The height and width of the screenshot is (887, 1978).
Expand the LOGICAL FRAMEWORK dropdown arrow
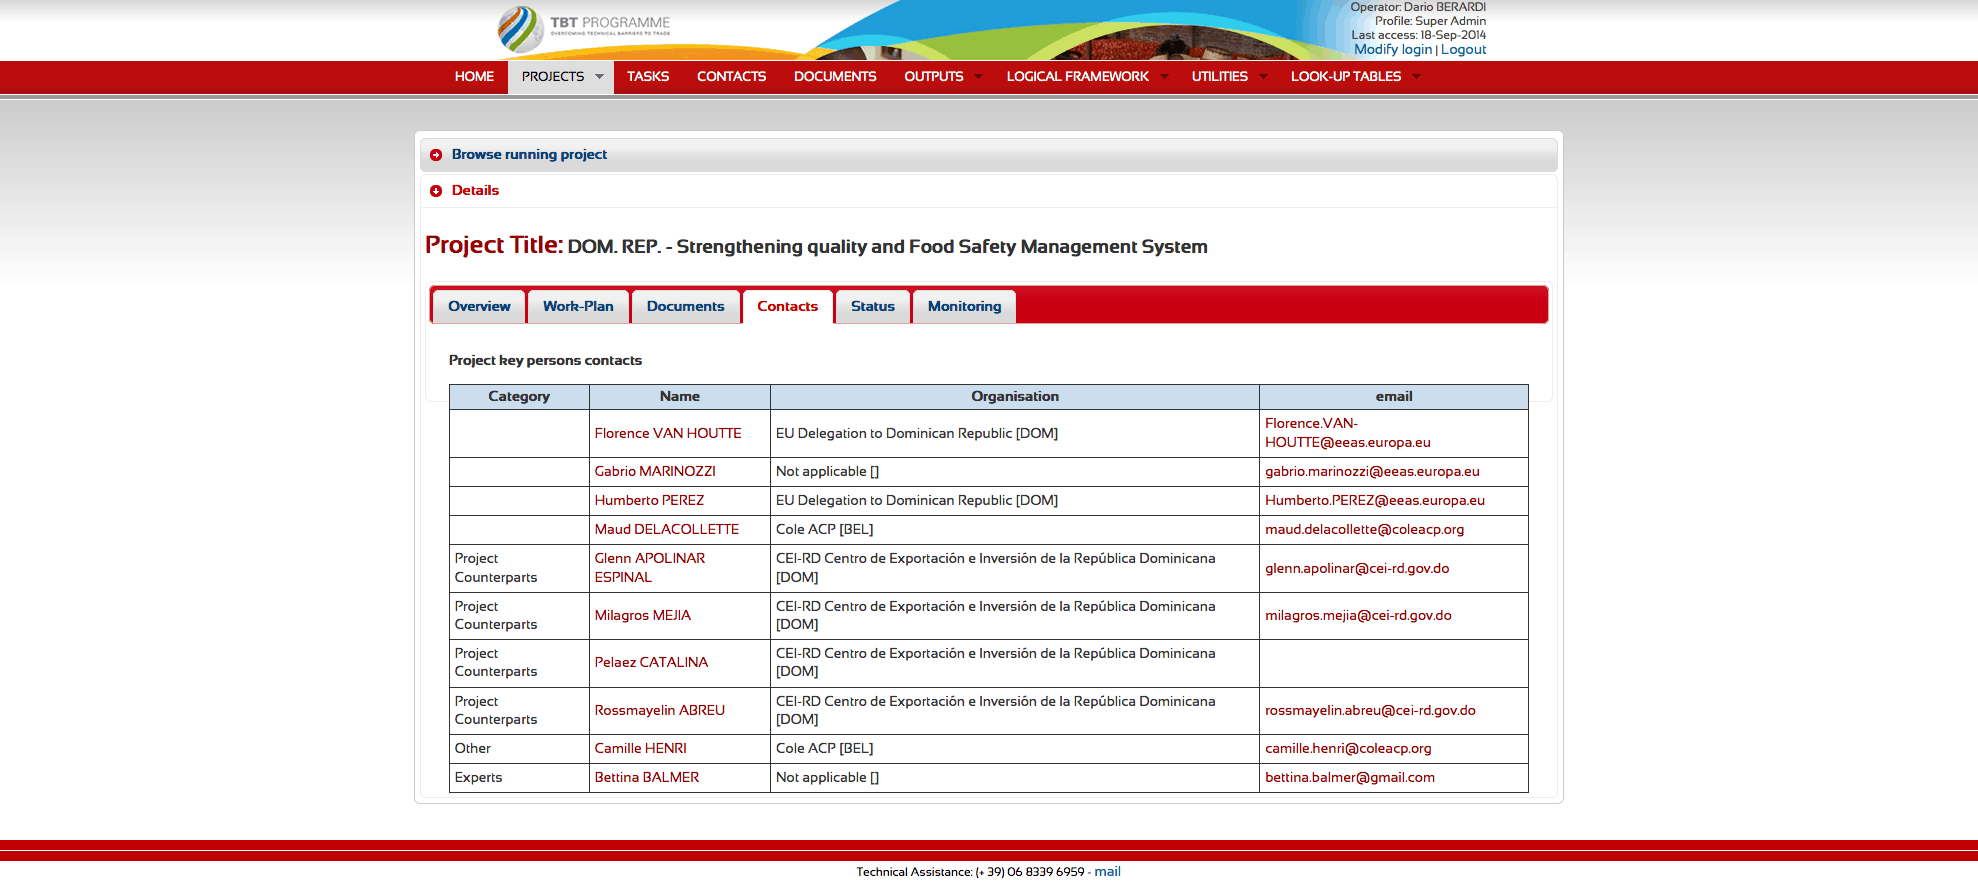click(x=1164, y=77)
